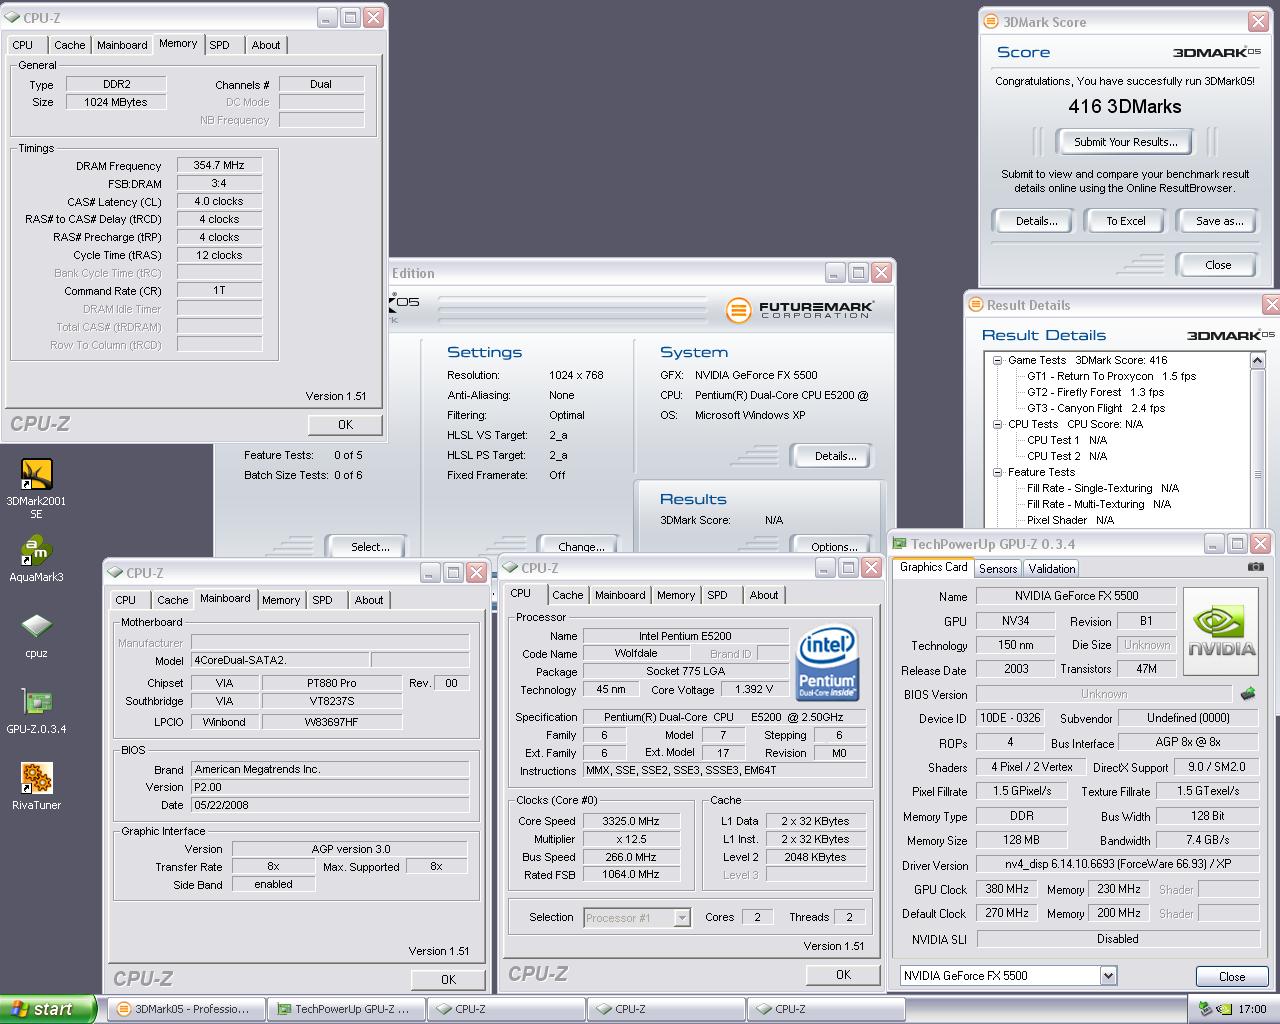Click the Result Details window title icon
The image size is (1280, 1024).
tap(976, 305)
